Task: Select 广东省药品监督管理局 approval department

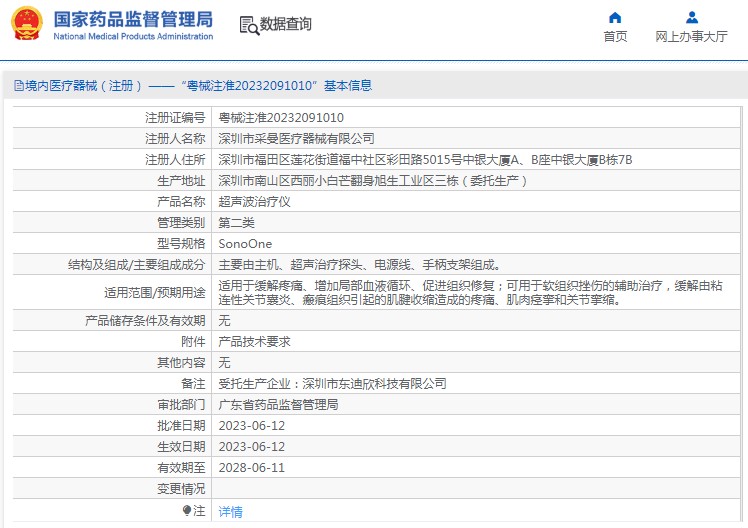Action: [x=278, y=404]
